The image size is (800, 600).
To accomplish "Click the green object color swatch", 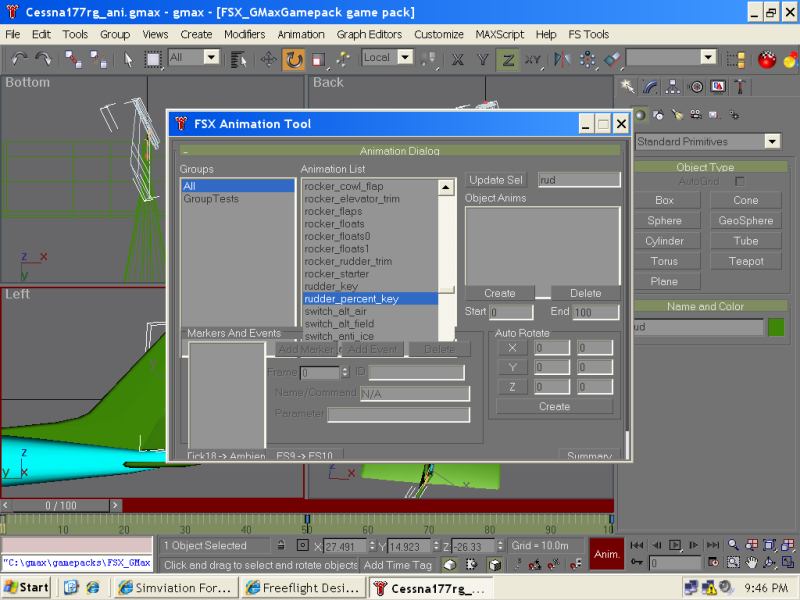I will pos(776,327).
